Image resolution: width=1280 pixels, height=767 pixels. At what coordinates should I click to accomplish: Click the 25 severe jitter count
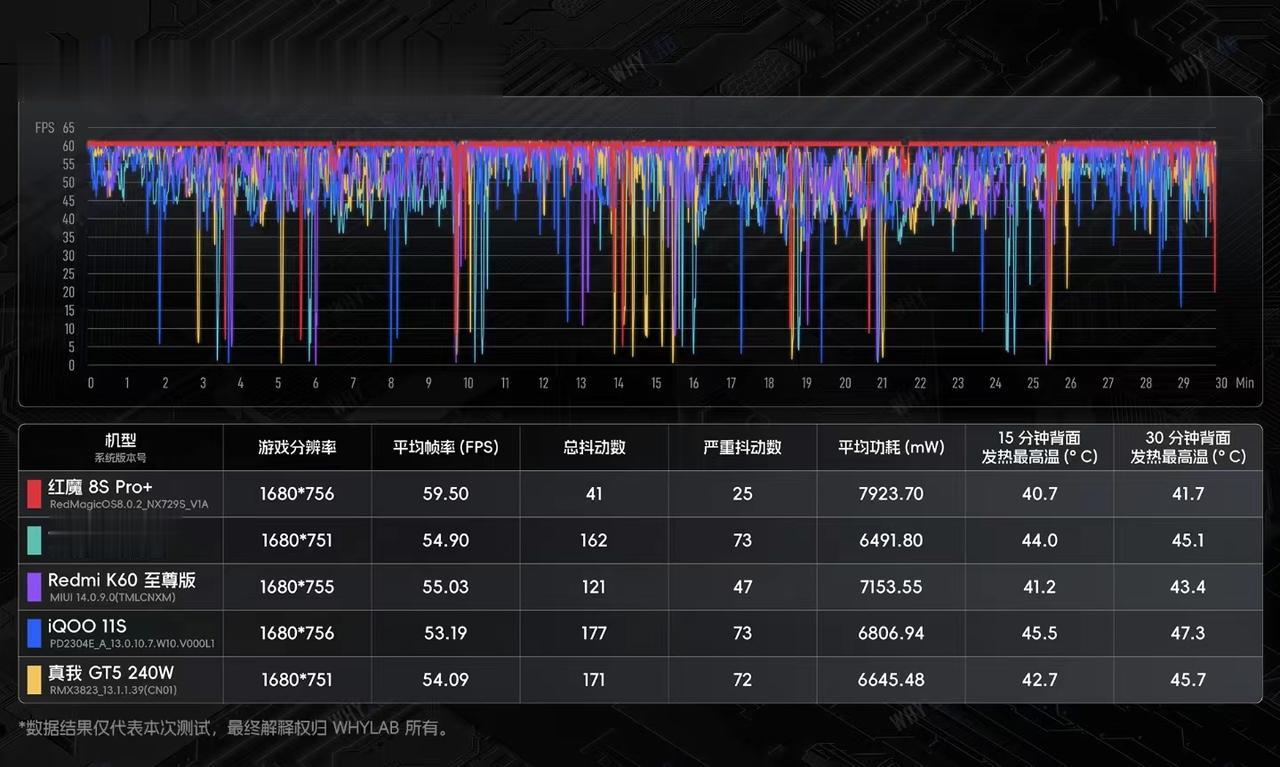(742, 494)
